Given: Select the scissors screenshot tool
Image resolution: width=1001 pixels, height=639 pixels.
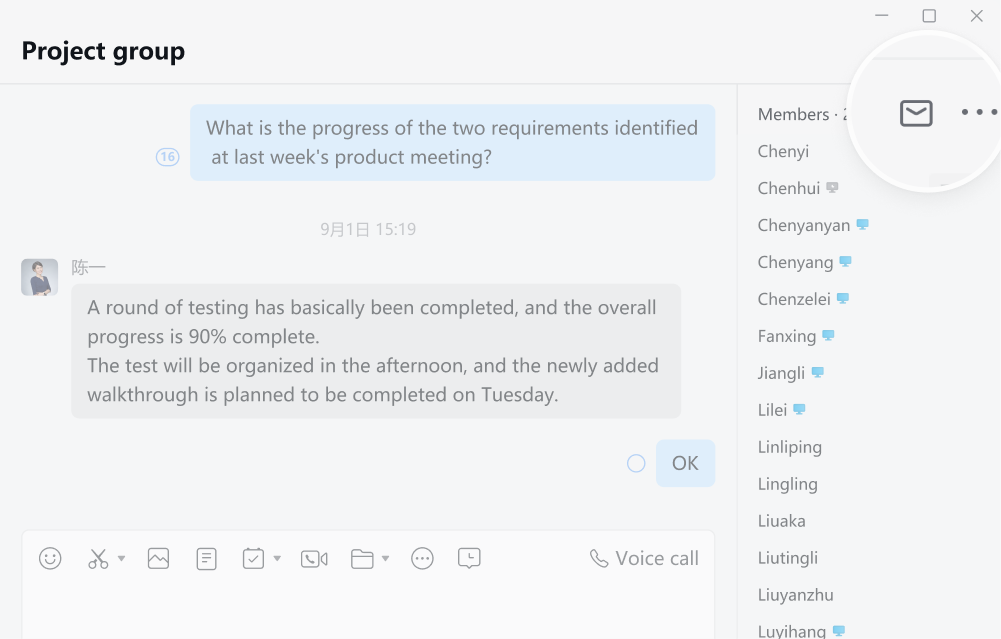Looking at the screenshot, I should (x=98, y=559).
